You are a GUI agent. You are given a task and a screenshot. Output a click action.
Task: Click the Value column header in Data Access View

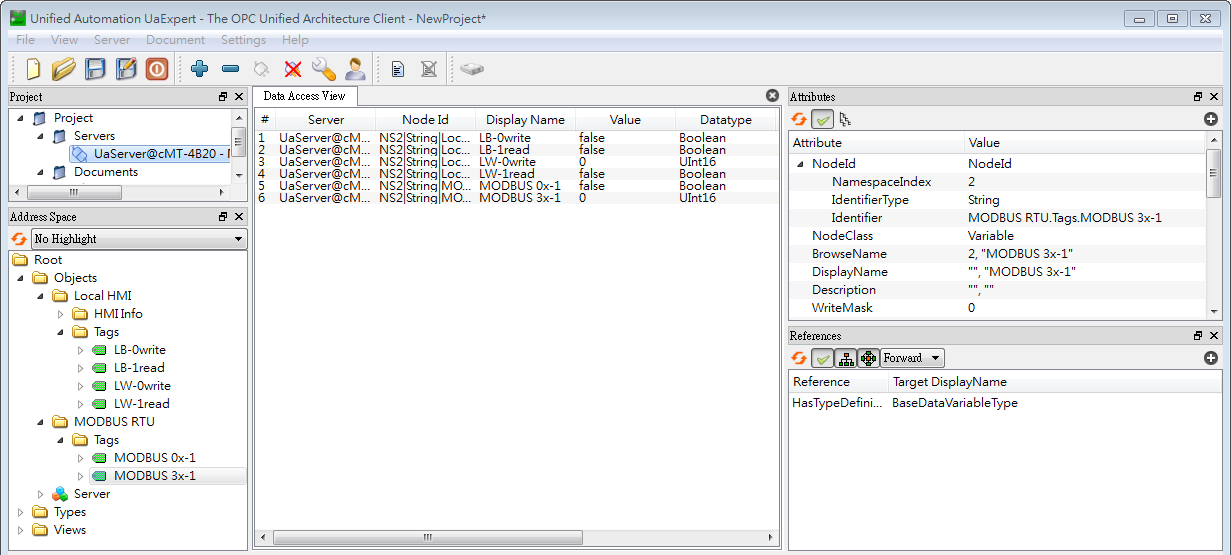point(625,120)
